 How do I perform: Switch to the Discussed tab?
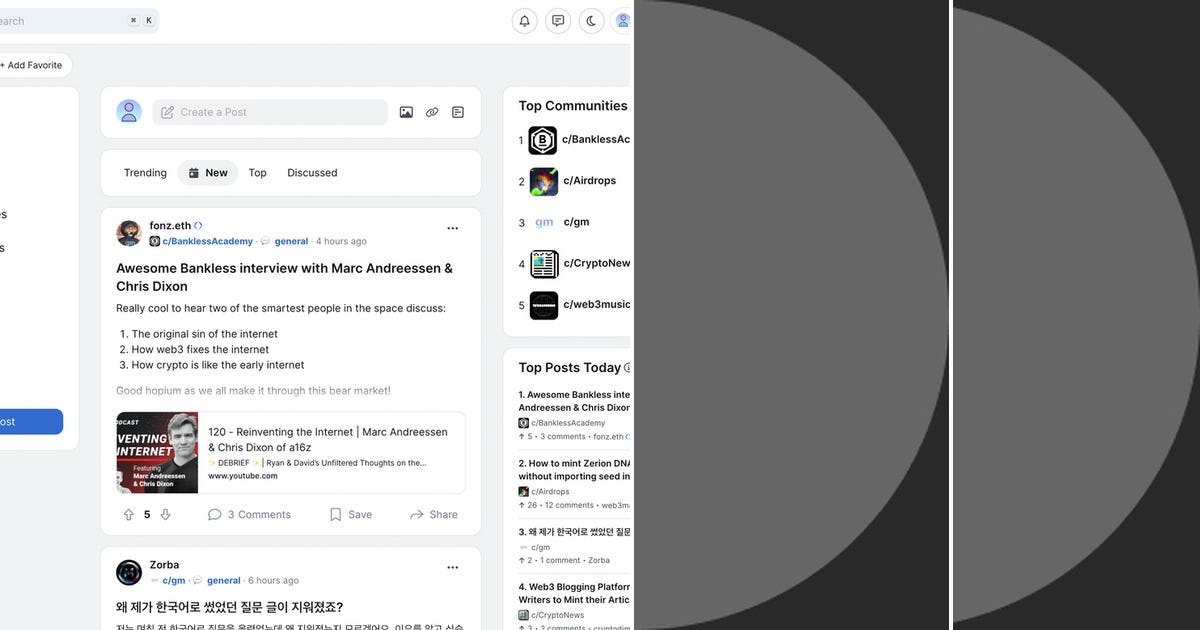pyautogui.click(x=312, y=172)
